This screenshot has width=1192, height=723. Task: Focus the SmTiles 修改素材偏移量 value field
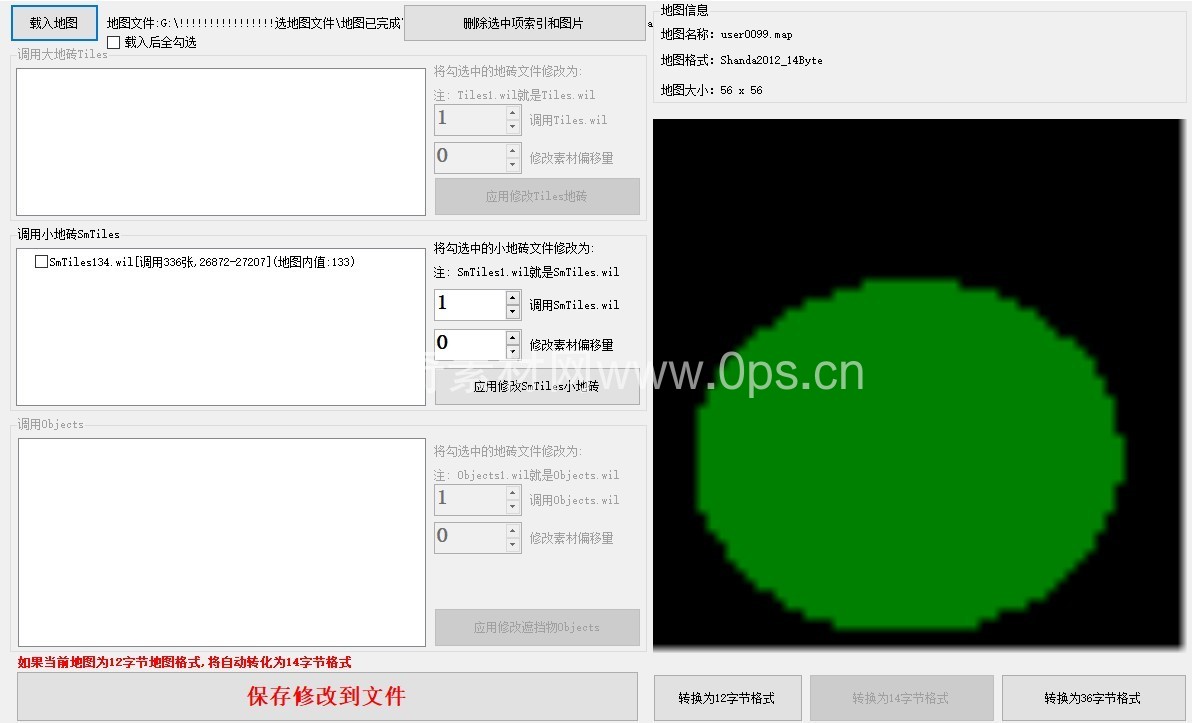click(x=469, y=345)
